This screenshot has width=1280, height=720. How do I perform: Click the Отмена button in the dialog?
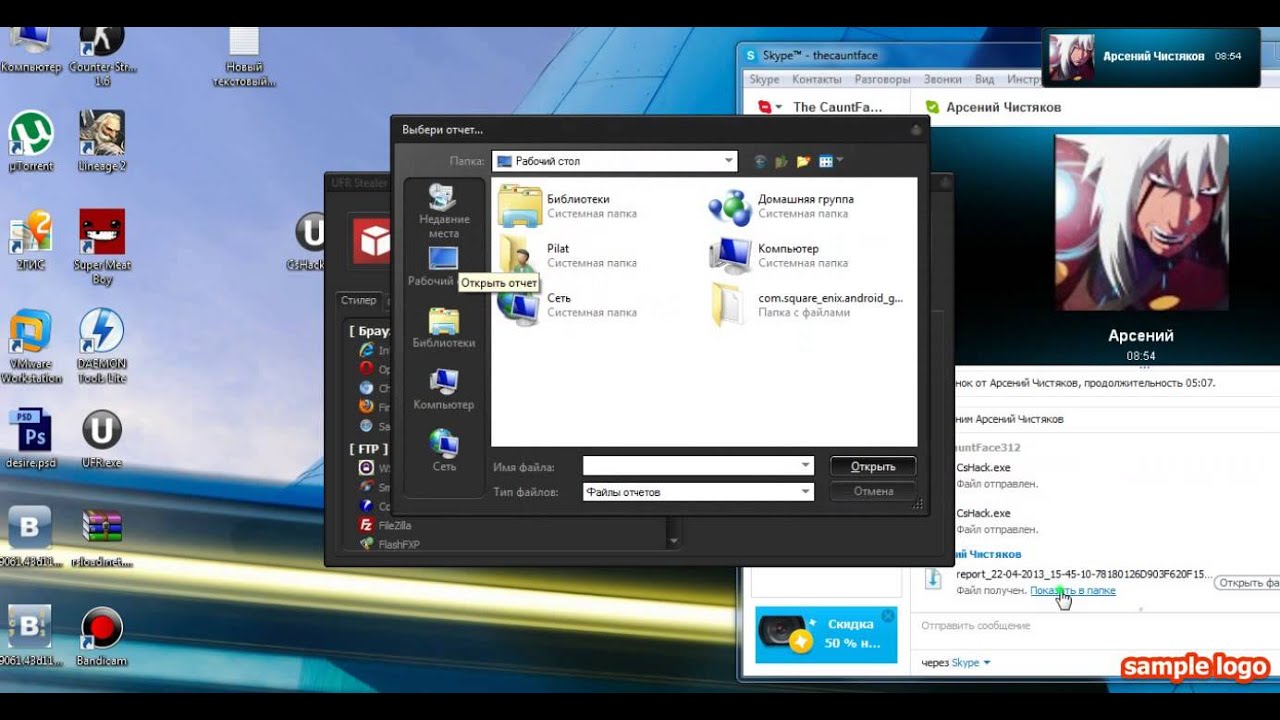[873, 491]
